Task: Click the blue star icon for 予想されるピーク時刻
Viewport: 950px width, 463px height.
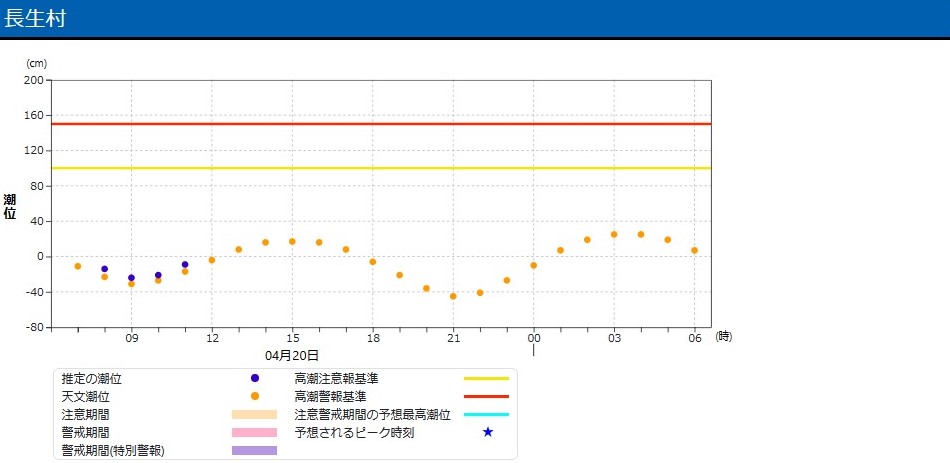Action: pyautogui.click(x=488, y=433)
